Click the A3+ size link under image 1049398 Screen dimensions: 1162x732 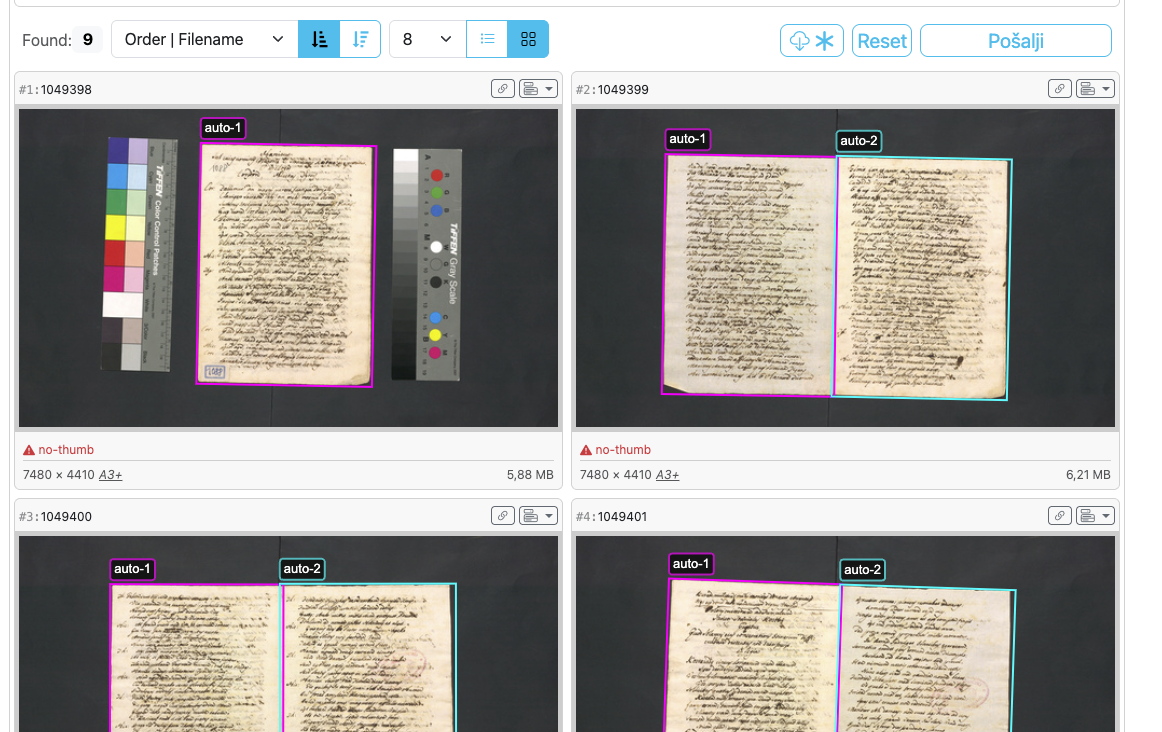pos(110,475)
